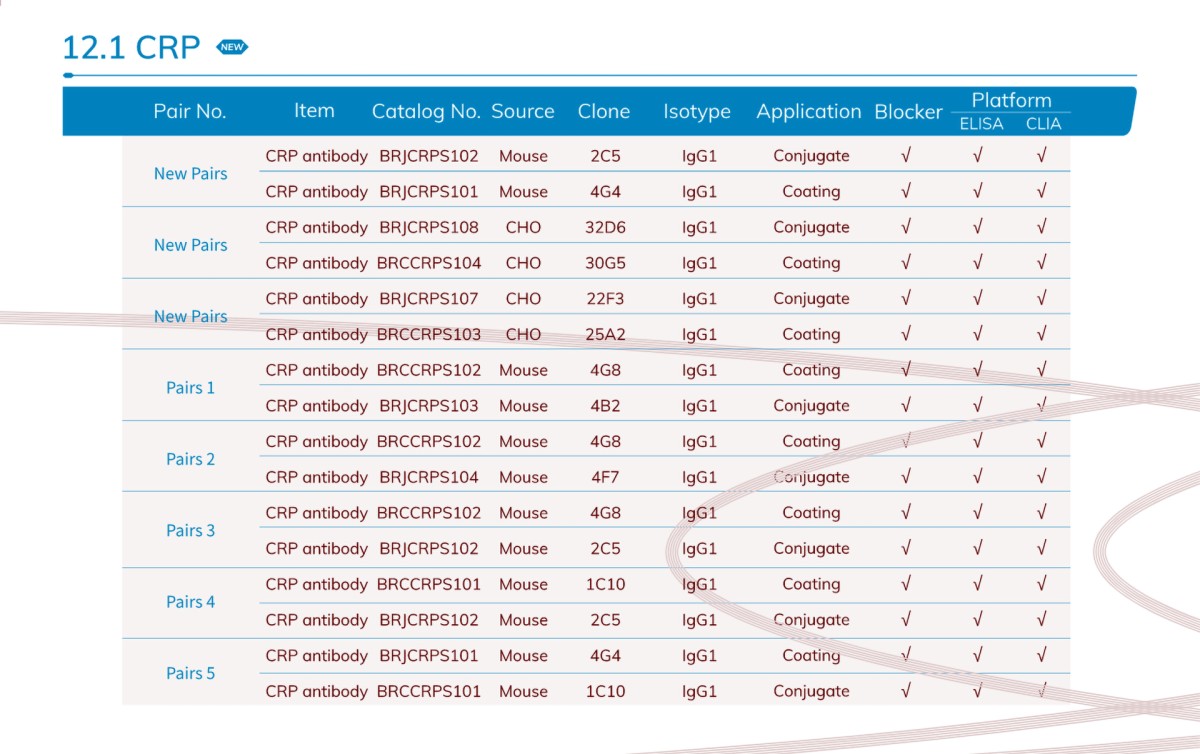The width and height of the screenshot is (1200, 754).
Task: Select the Catalog No. column header
Action: pyautogui.click(x=426, y=112)
